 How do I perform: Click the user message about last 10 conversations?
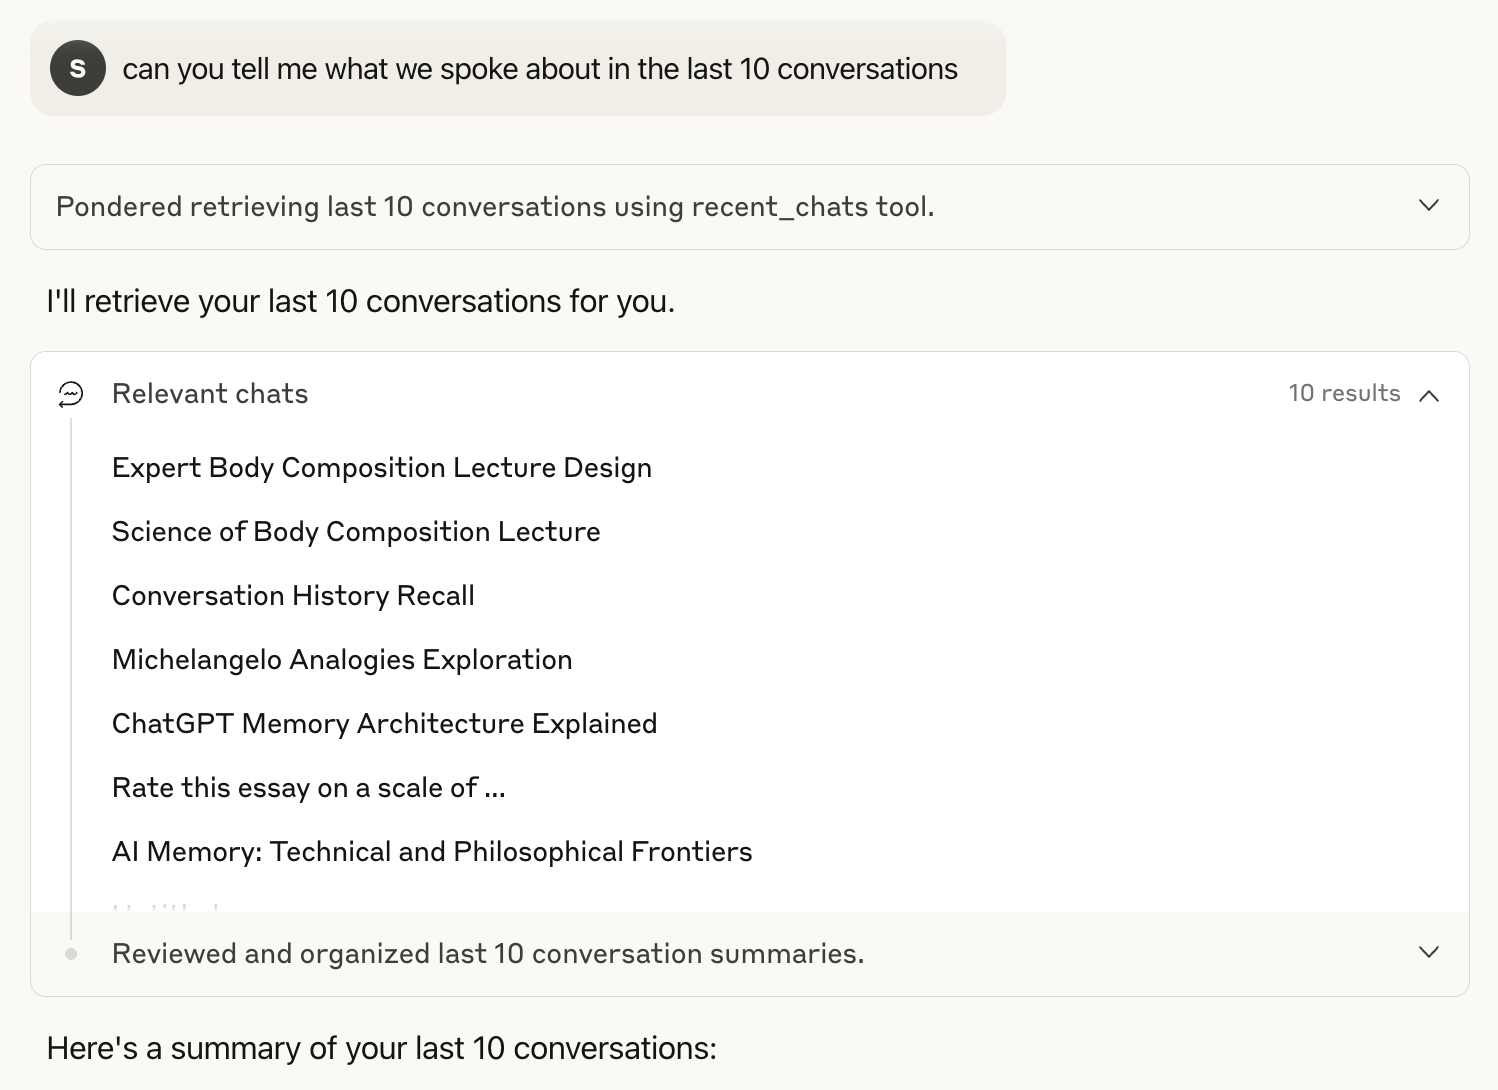(540, 69)
